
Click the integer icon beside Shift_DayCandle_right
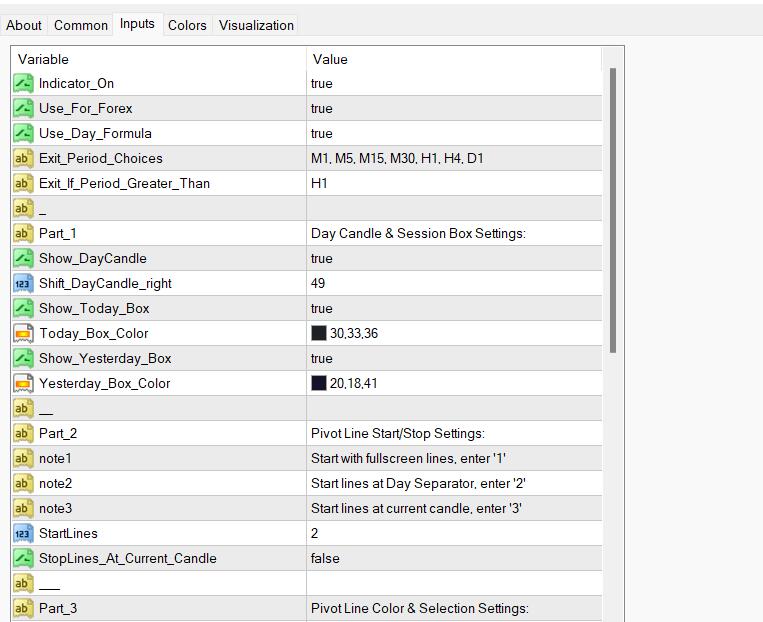pyautogui.click(x=23, y=283)
